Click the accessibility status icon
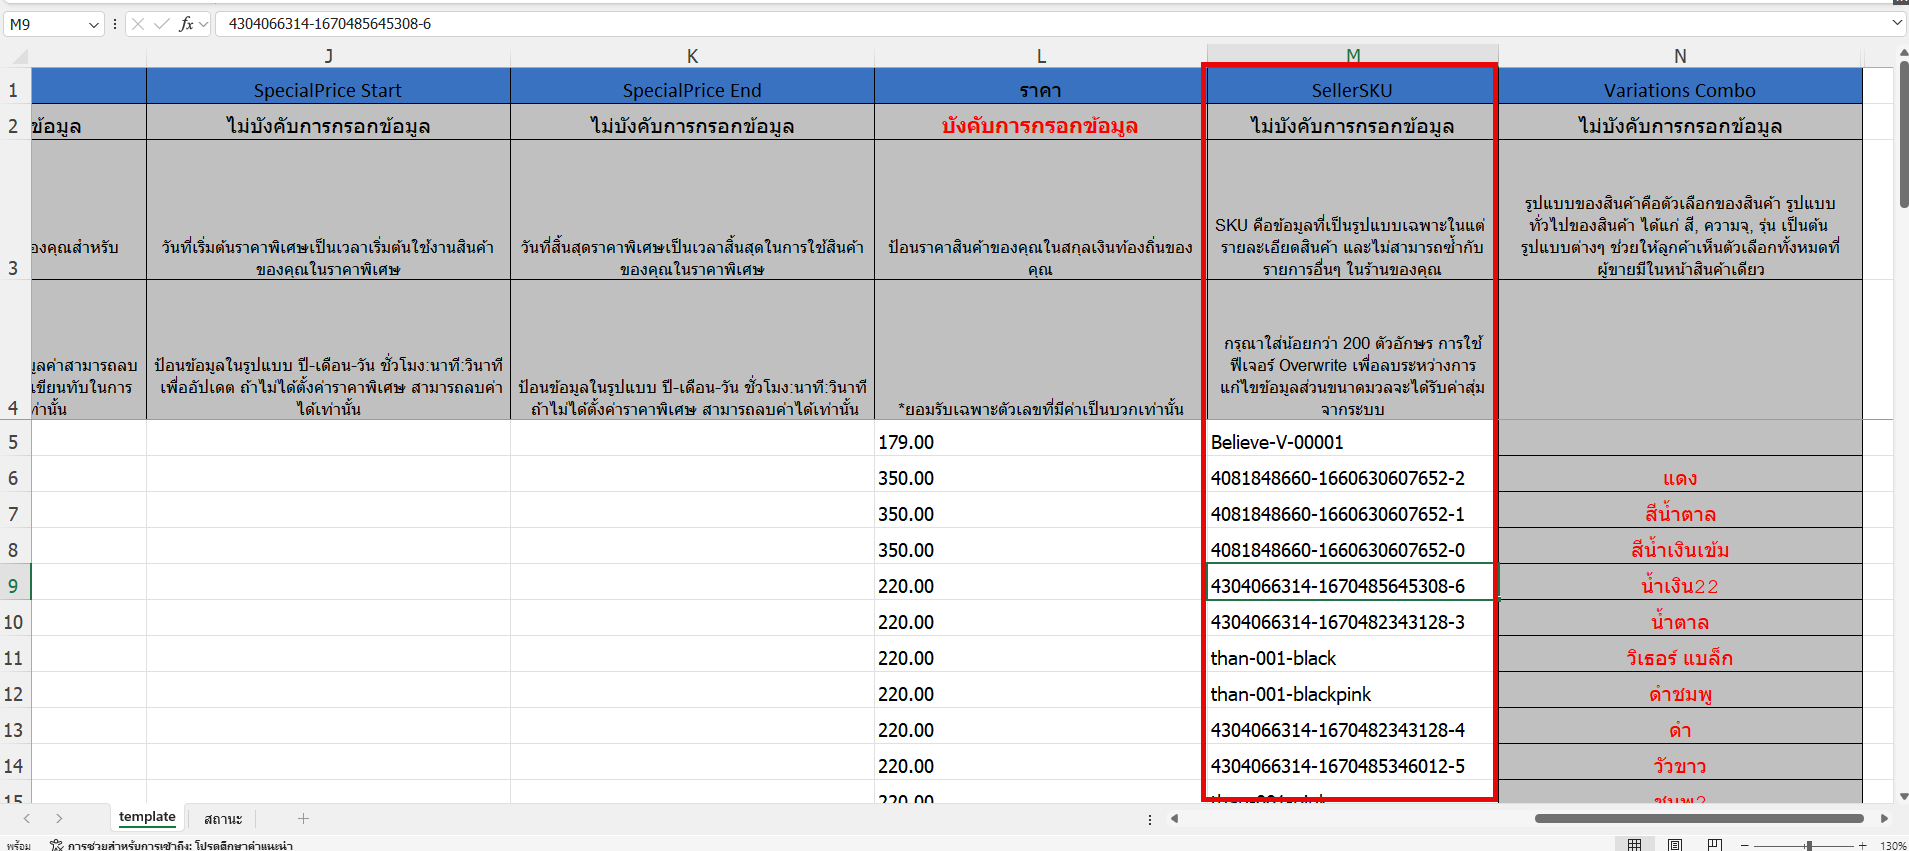 coord(56,845)
